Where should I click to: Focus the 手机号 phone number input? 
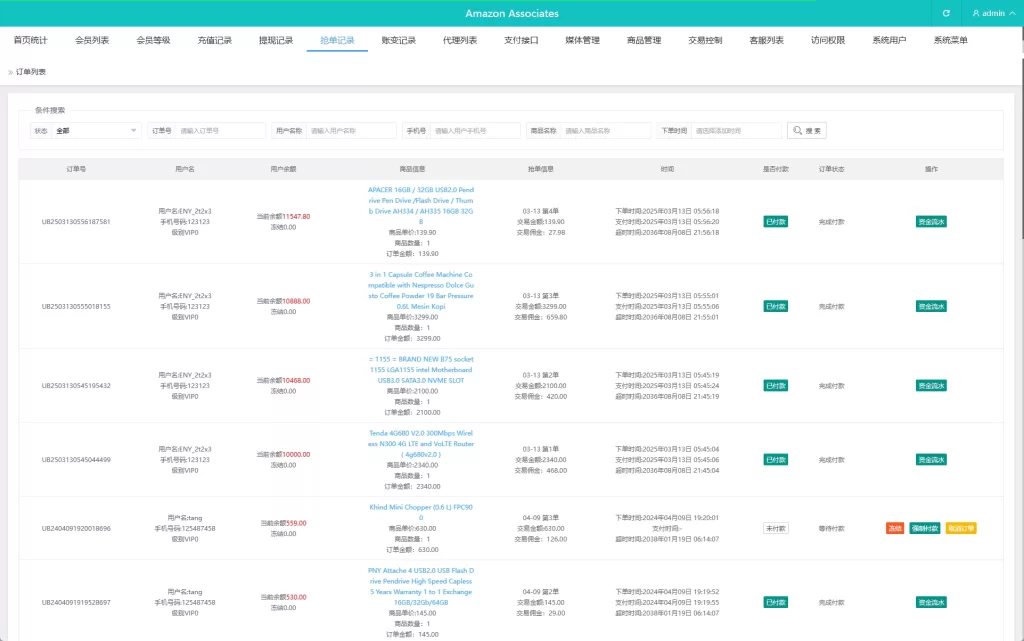click(475, 130)
